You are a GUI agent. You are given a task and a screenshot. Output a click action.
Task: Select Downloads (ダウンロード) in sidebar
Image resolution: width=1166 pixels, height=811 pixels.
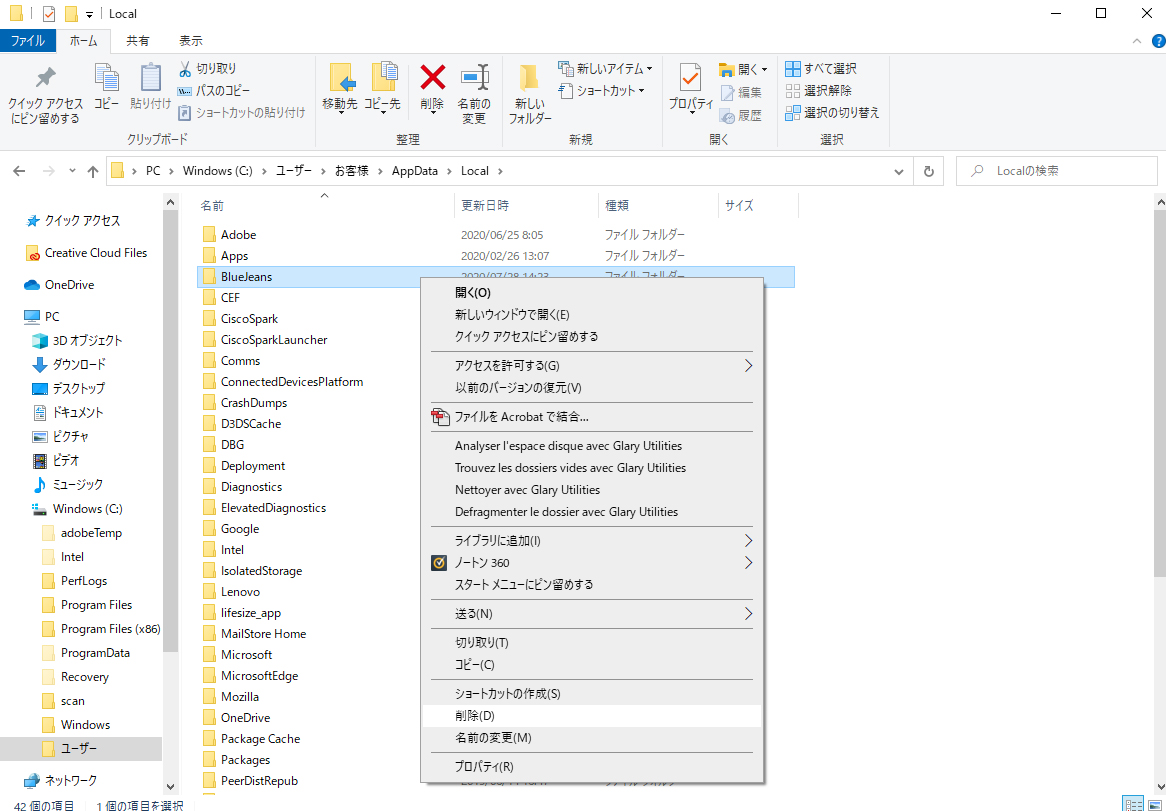click(x=69, y=364)
